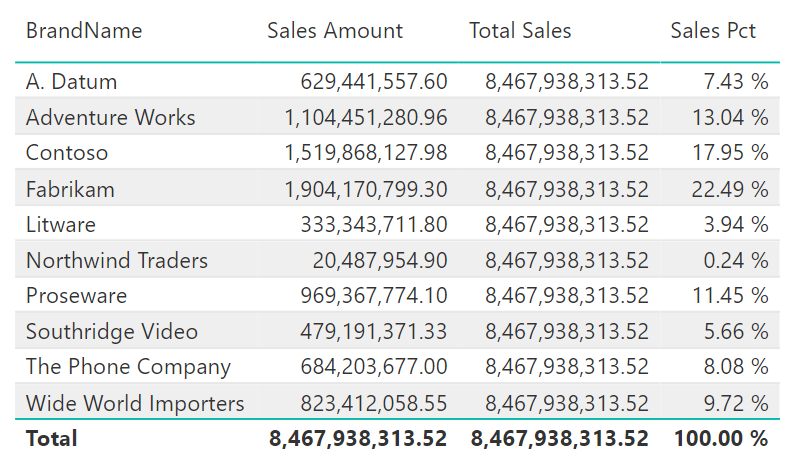This screenshot has height=476, width=796.
Task: Click the 7.43 % cell
Action: tap(736, 82)
